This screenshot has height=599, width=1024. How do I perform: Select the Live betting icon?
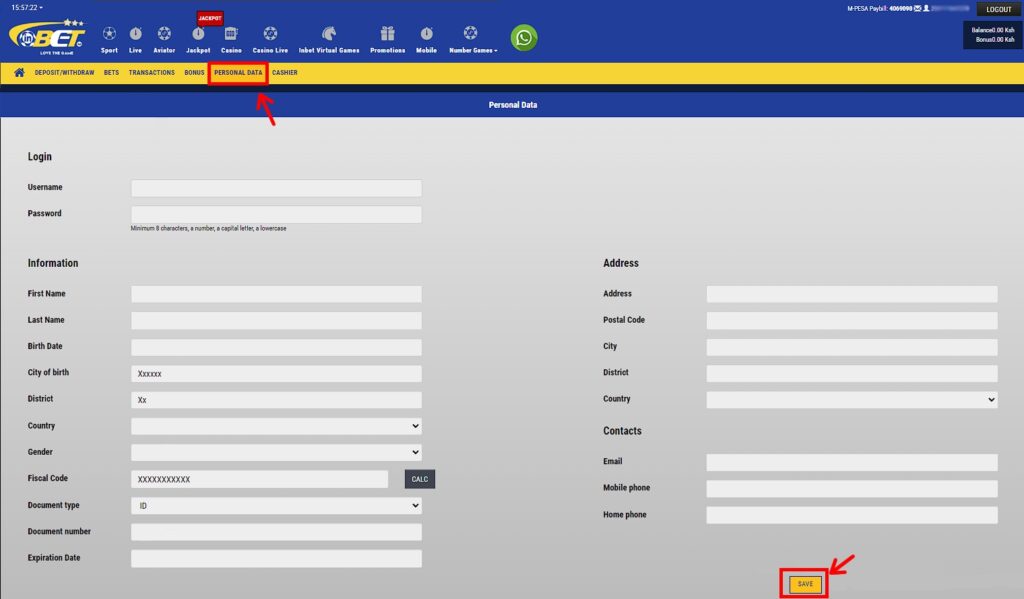click(136, 33)
